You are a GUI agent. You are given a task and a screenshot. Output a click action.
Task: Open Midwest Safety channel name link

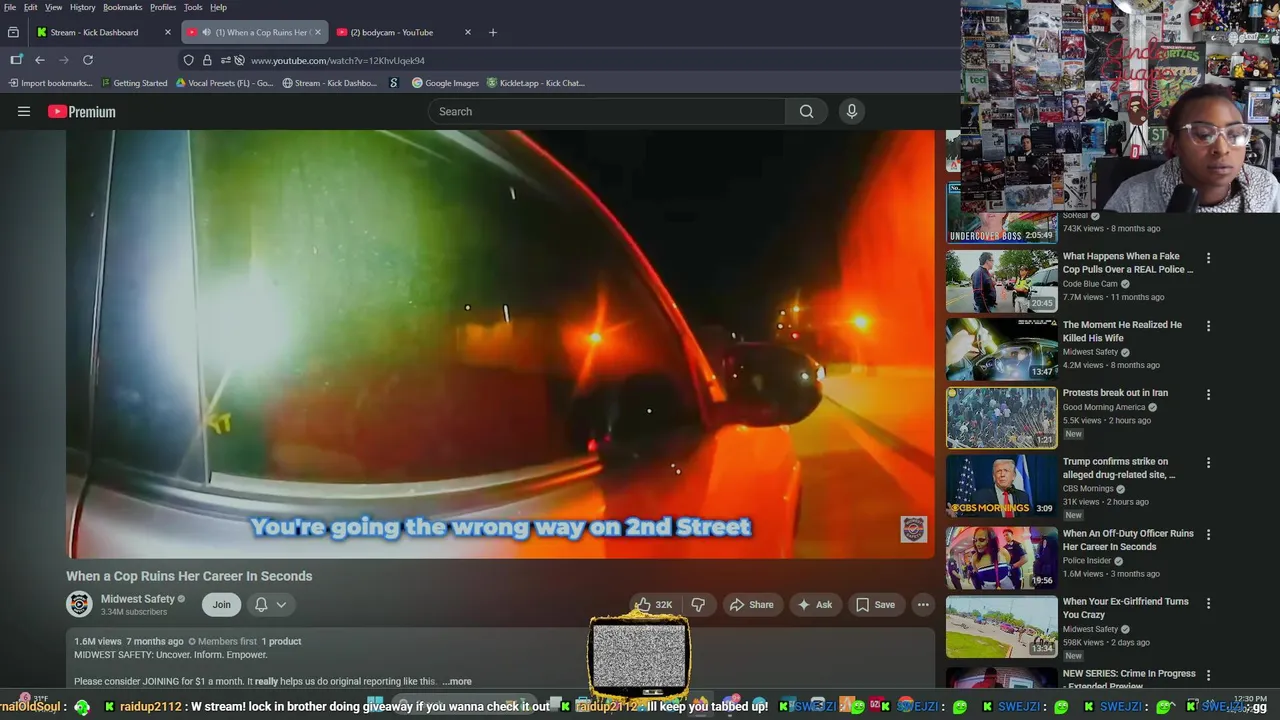[x=138, y=599]
